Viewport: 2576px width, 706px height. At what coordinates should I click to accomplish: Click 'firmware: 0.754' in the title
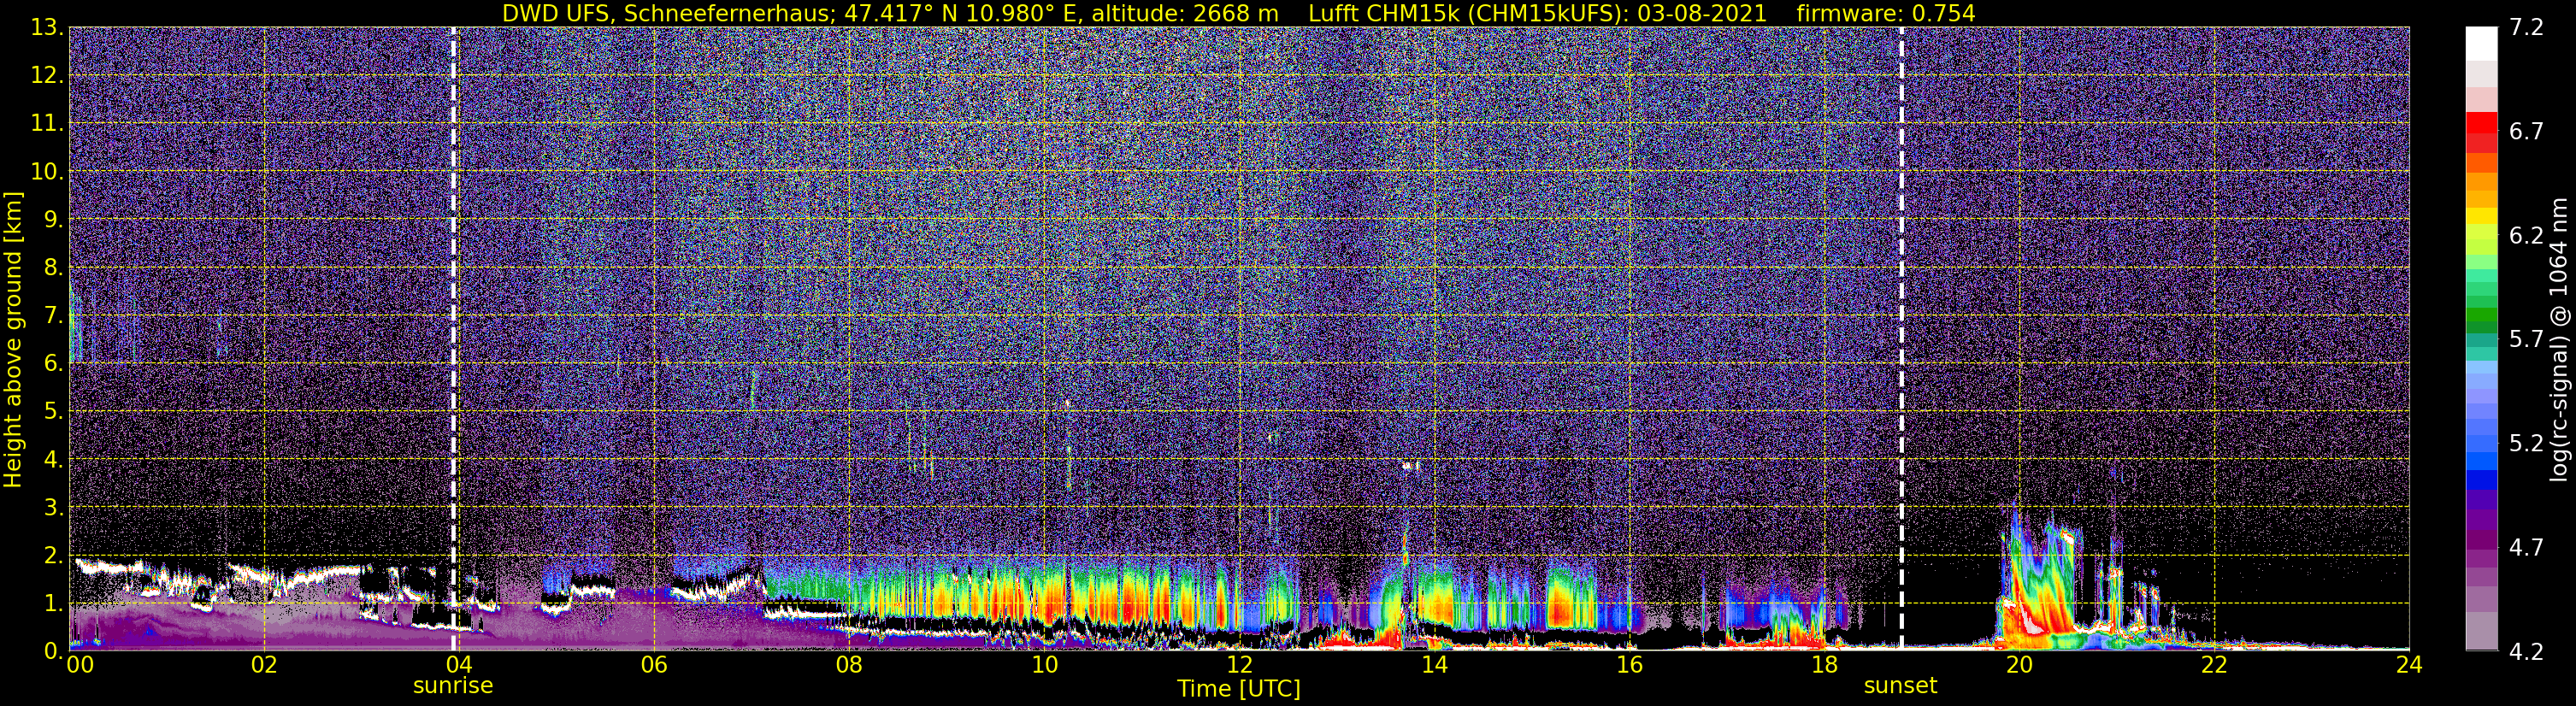tap(1886, 13)
